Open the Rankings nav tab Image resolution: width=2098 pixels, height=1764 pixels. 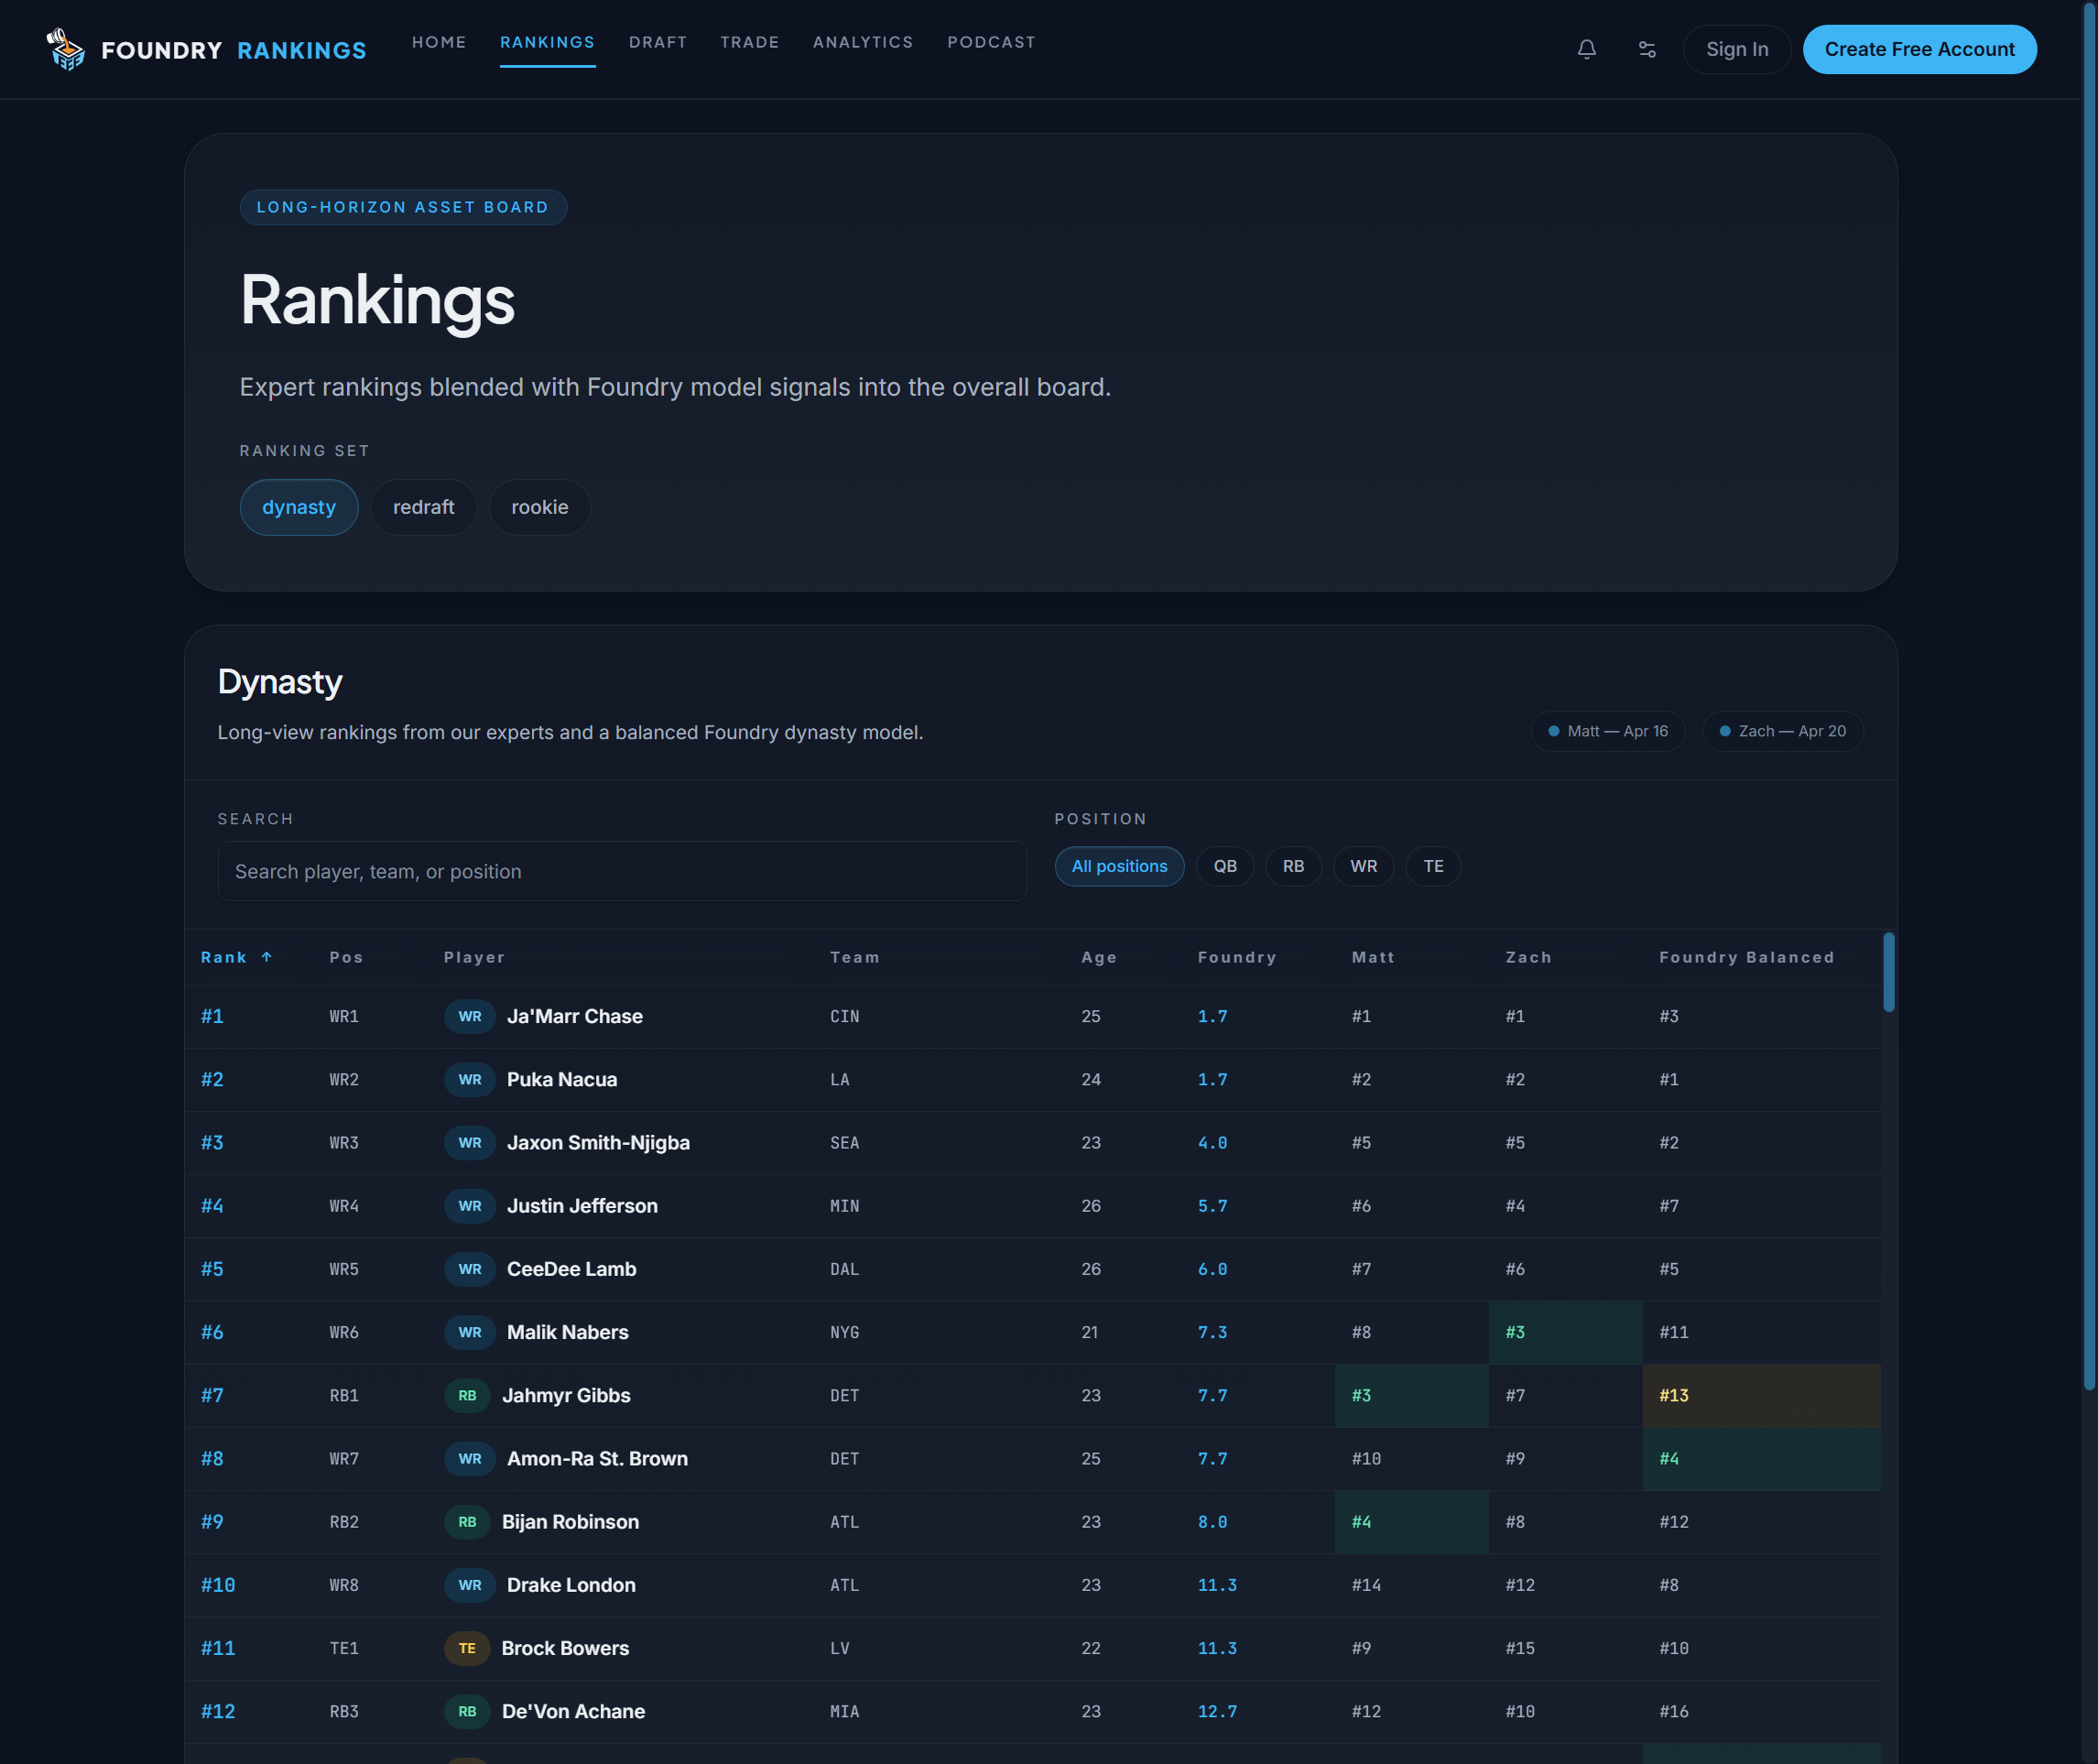tap(547, 42)
